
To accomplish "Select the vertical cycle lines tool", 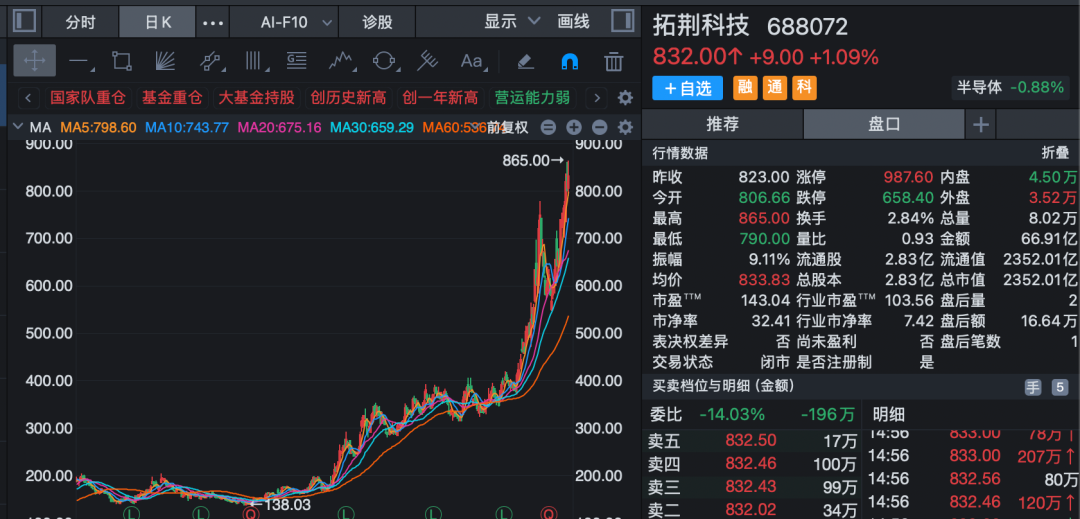I will [x=257, y=61].
